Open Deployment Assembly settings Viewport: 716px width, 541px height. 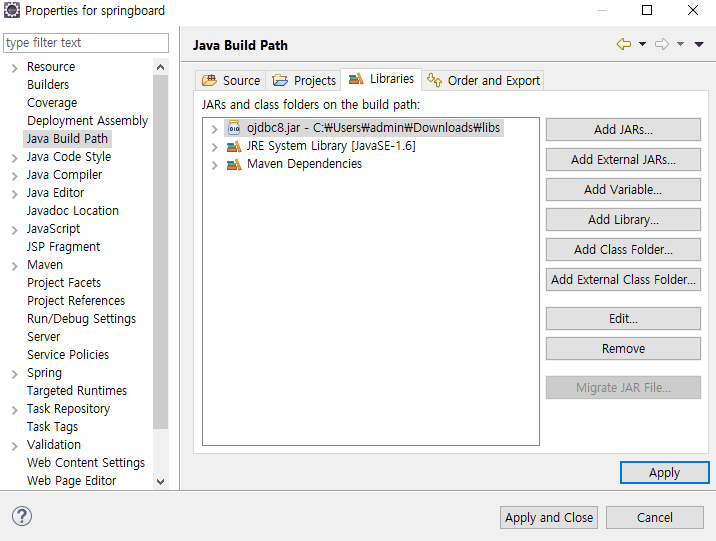pos(87,121)
